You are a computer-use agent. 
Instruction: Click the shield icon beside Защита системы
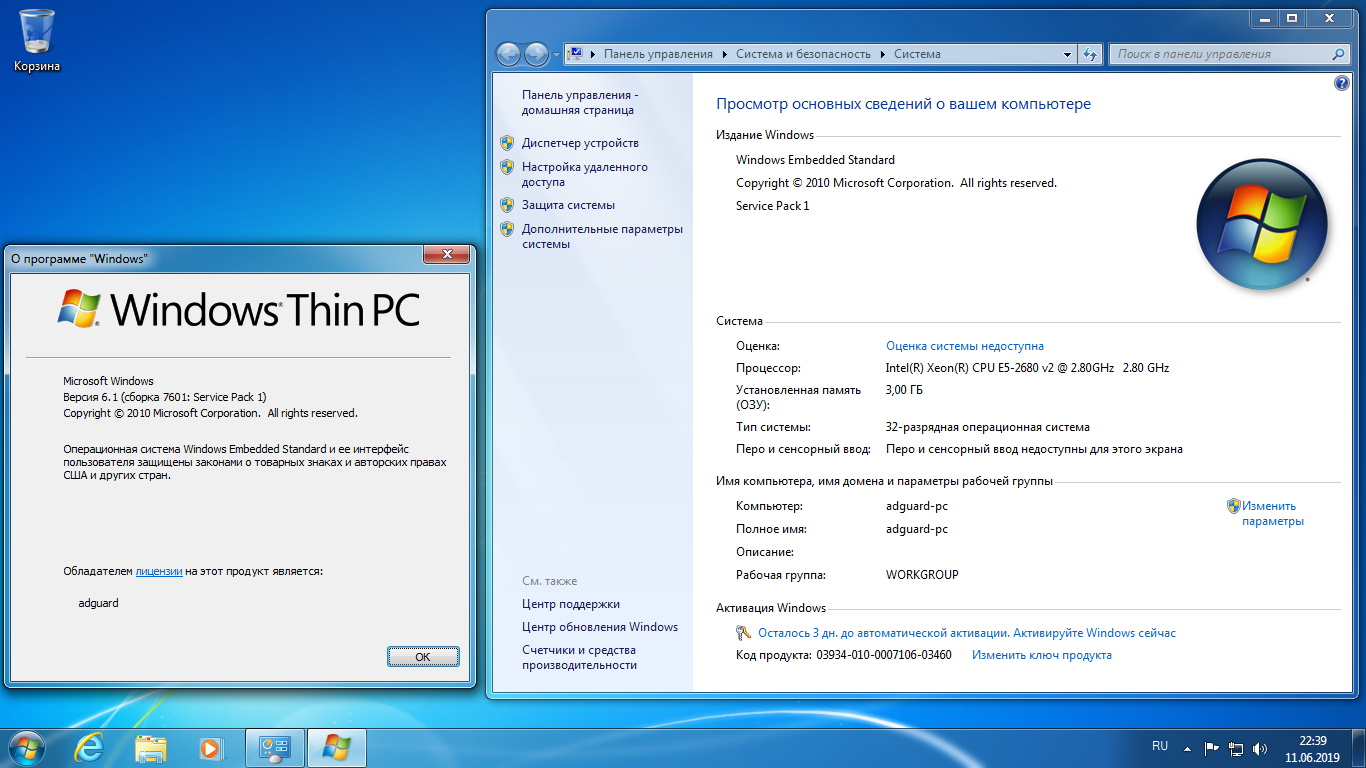506,205
